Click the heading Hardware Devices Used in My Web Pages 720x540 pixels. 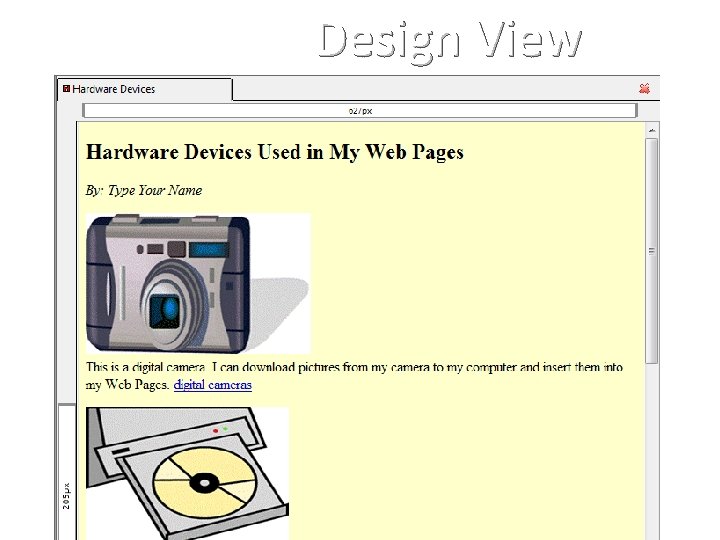point(275,152)
